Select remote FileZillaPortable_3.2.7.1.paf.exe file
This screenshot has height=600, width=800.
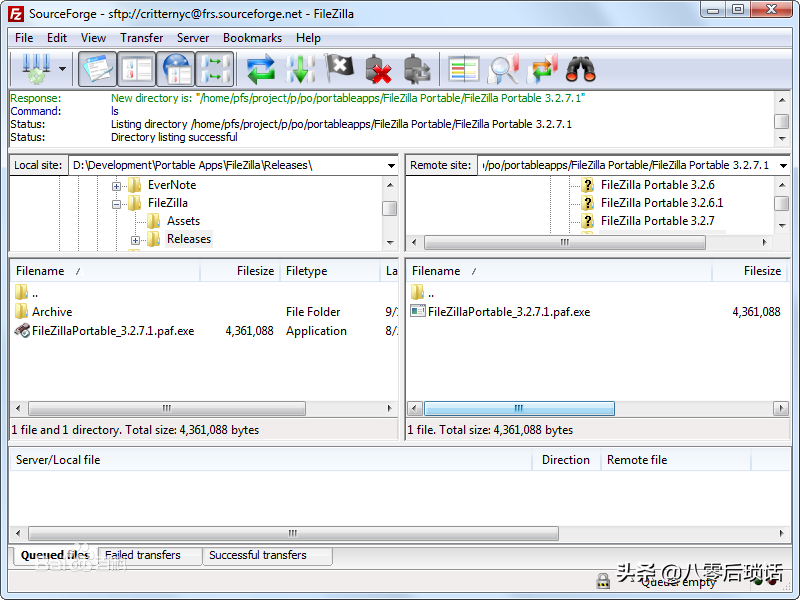509,312
